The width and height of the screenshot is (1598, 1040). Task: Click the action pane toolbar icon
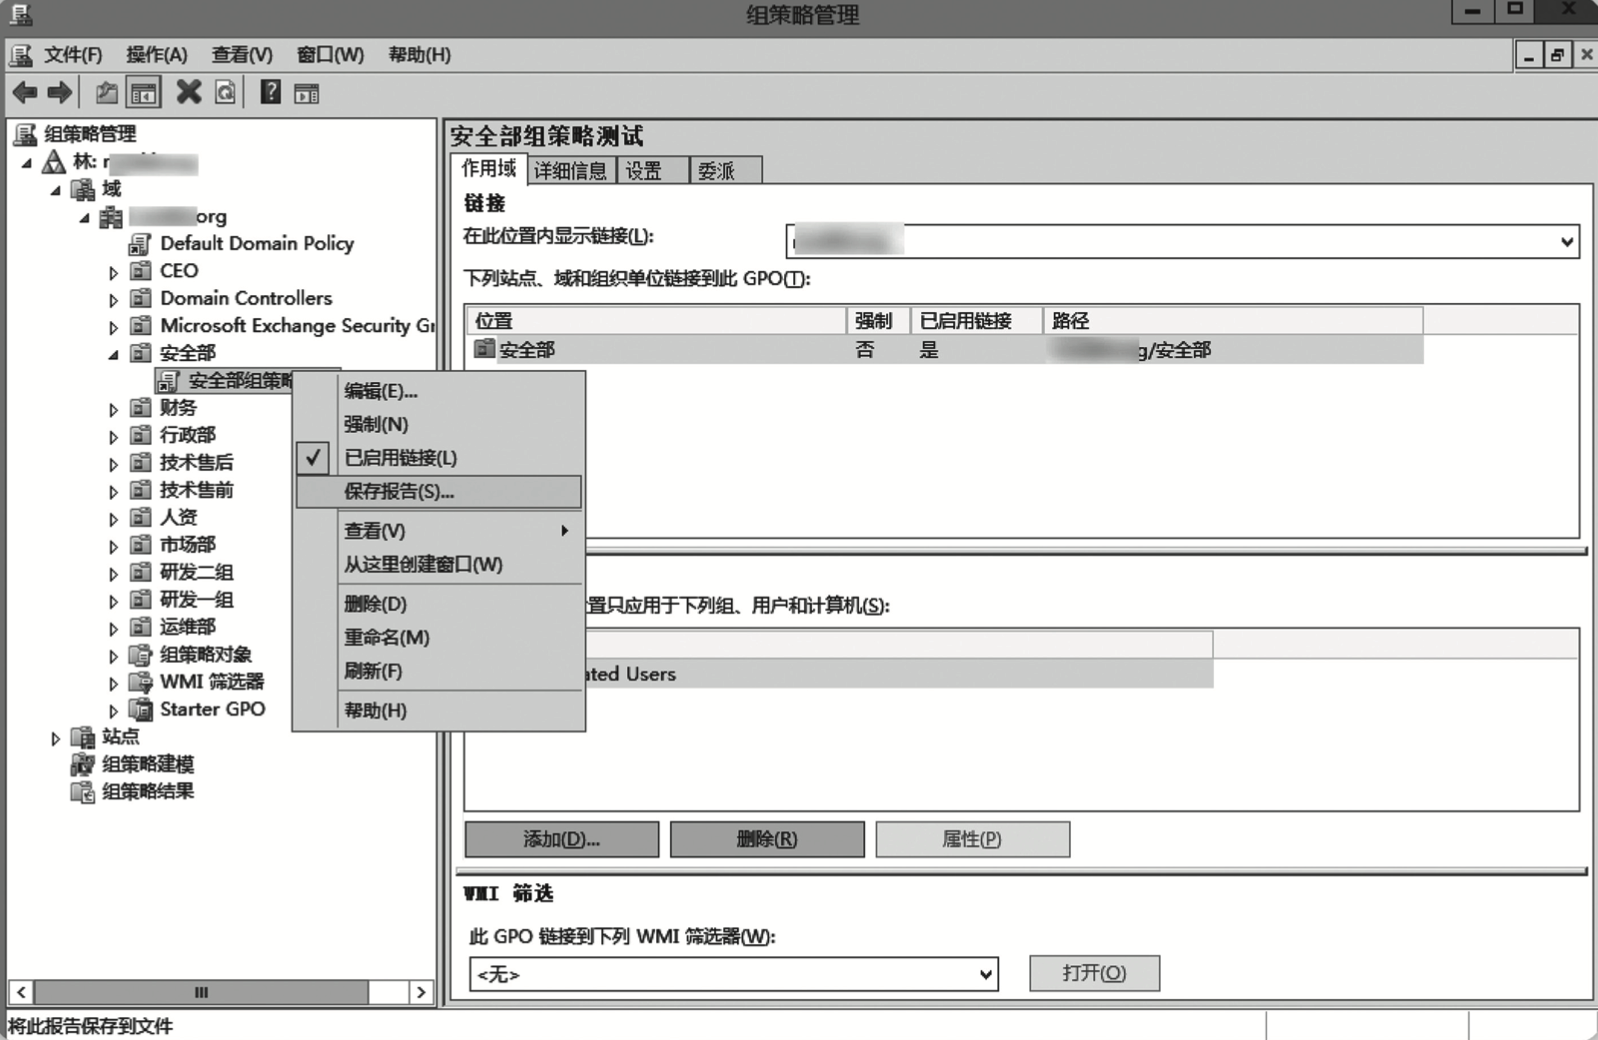(307, 94)
